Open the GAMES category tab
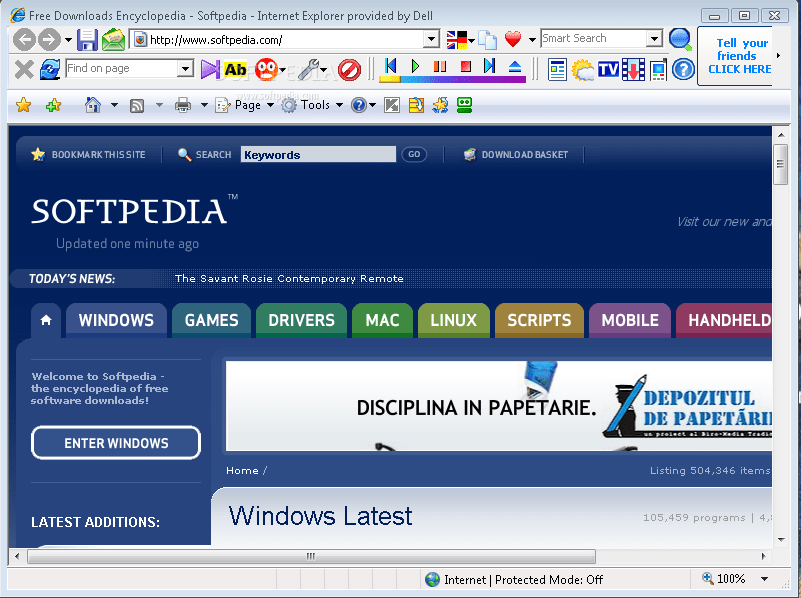Image resolution: width=801 pixels, height=598 pixels. [211, 320]
